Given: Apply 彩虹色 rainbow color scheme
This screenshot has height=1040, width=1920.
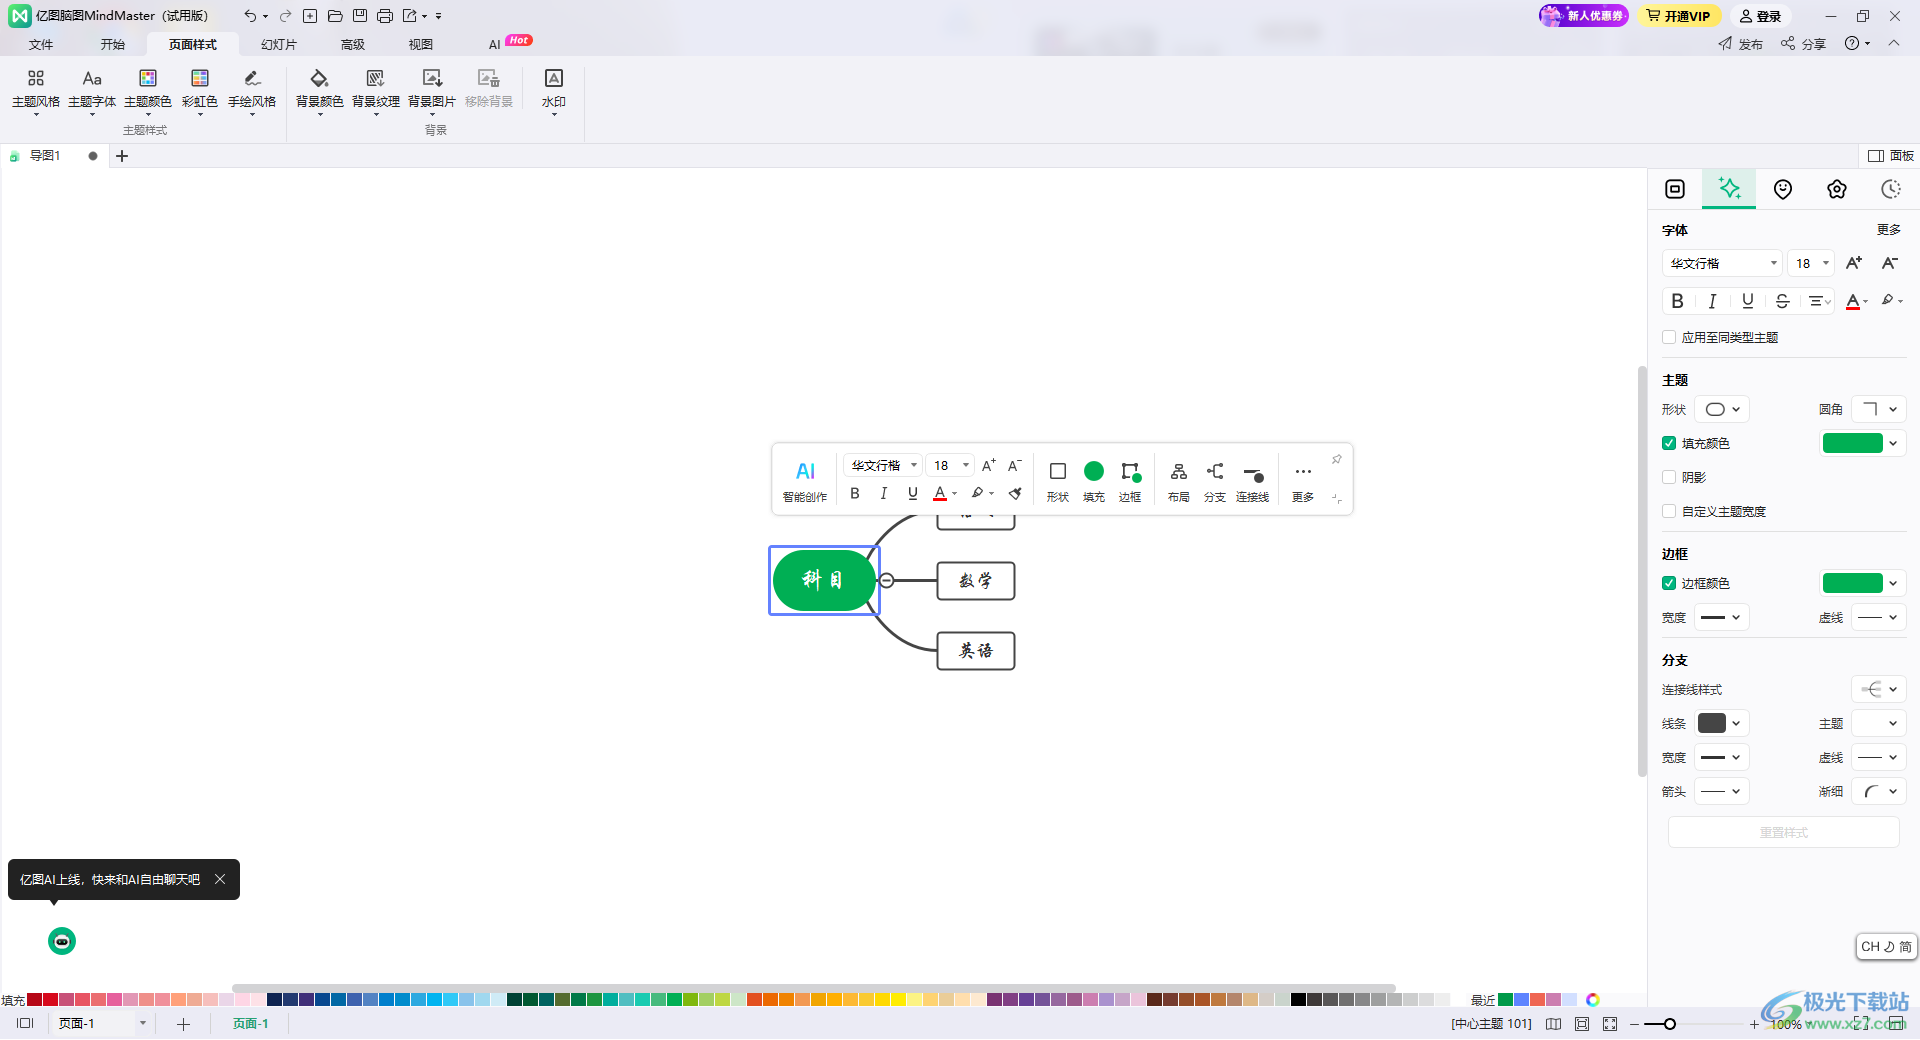Looking at the screenshot, I should click(x=200, y=90).
